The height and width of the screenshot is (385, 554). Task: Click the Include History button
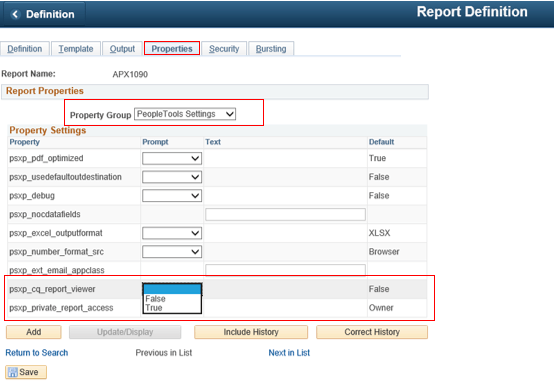click(x=251, y=332)
